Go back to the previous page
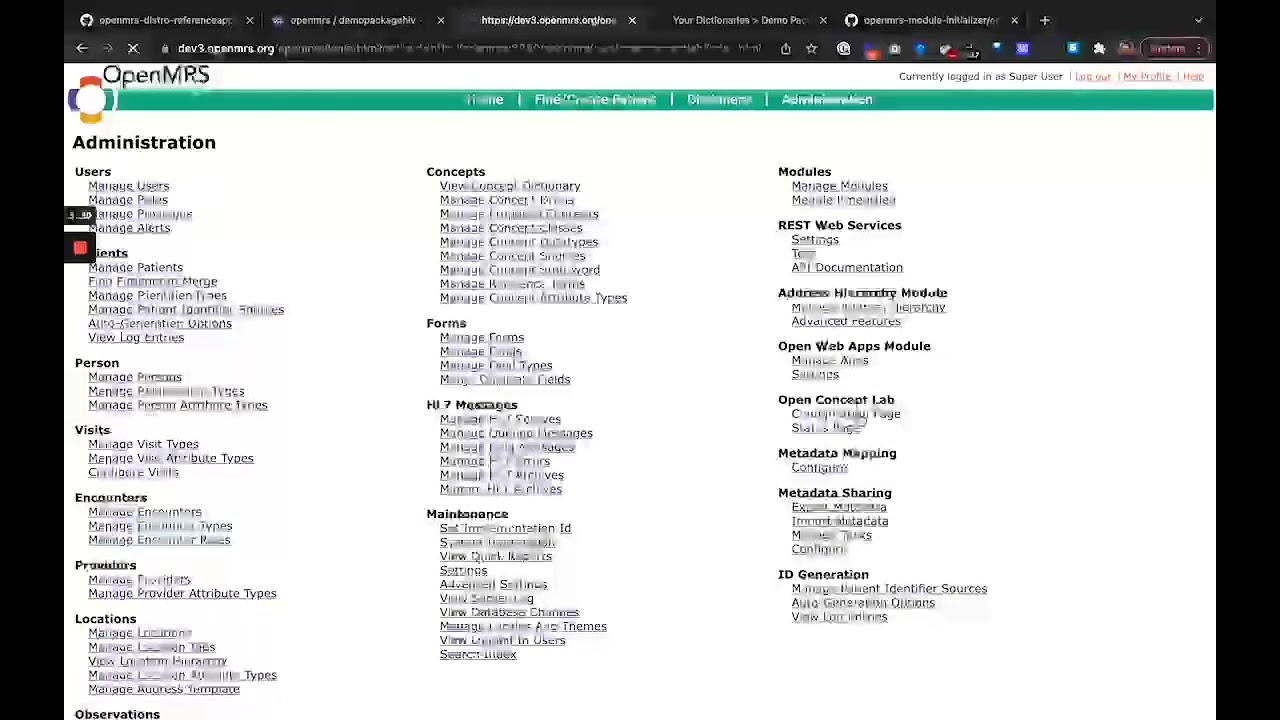Screen dimensions: 1280x720 (82, 48)
